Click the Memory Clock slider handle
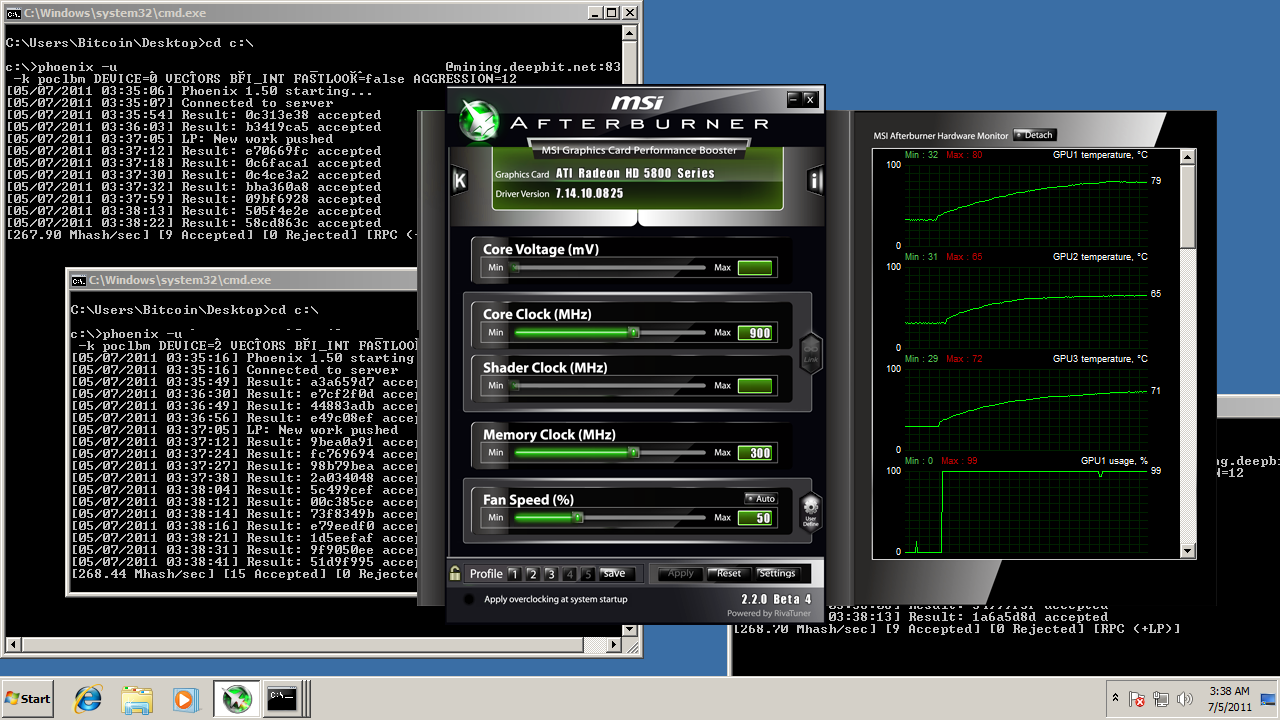Viewport: 1280px width, 720px height. pyautogui.click(x=634, y=452)
